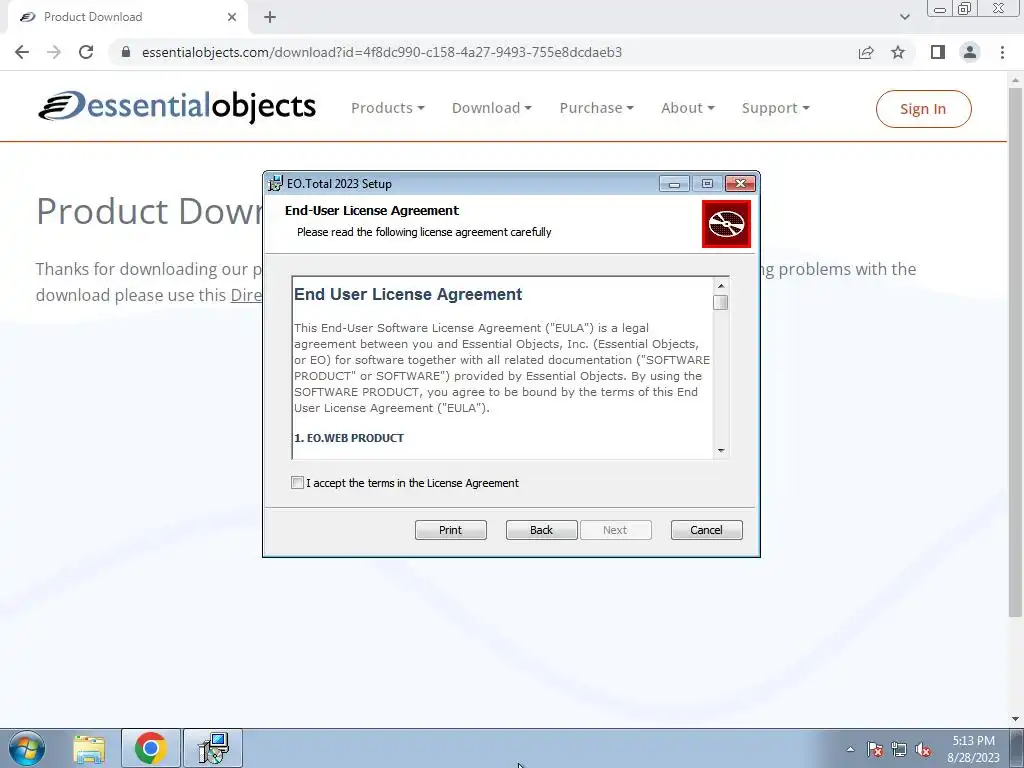The width and height of the screenshot is (1024, 768).
Task: Close the EO.Total setup dialog
Action: point(741,184)
